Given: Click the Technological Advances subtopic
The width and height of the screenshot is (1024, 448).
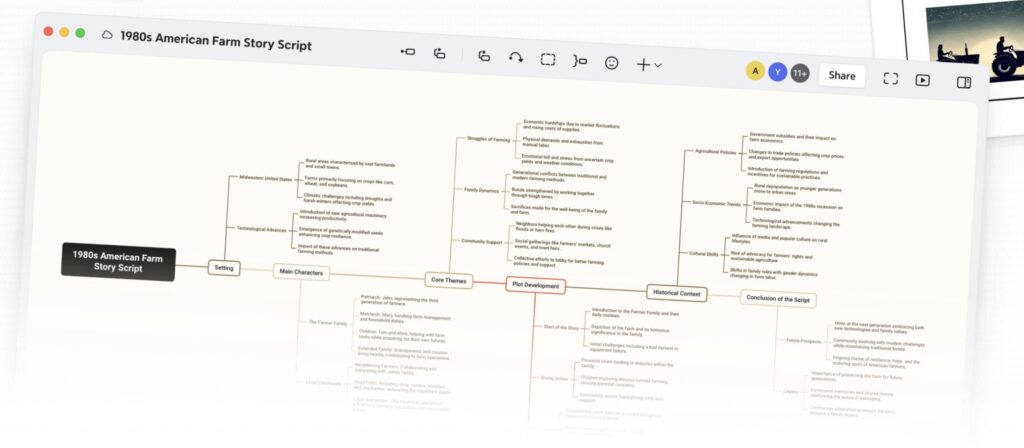Looking at the screenshot, I should click(x=262, y=229).
